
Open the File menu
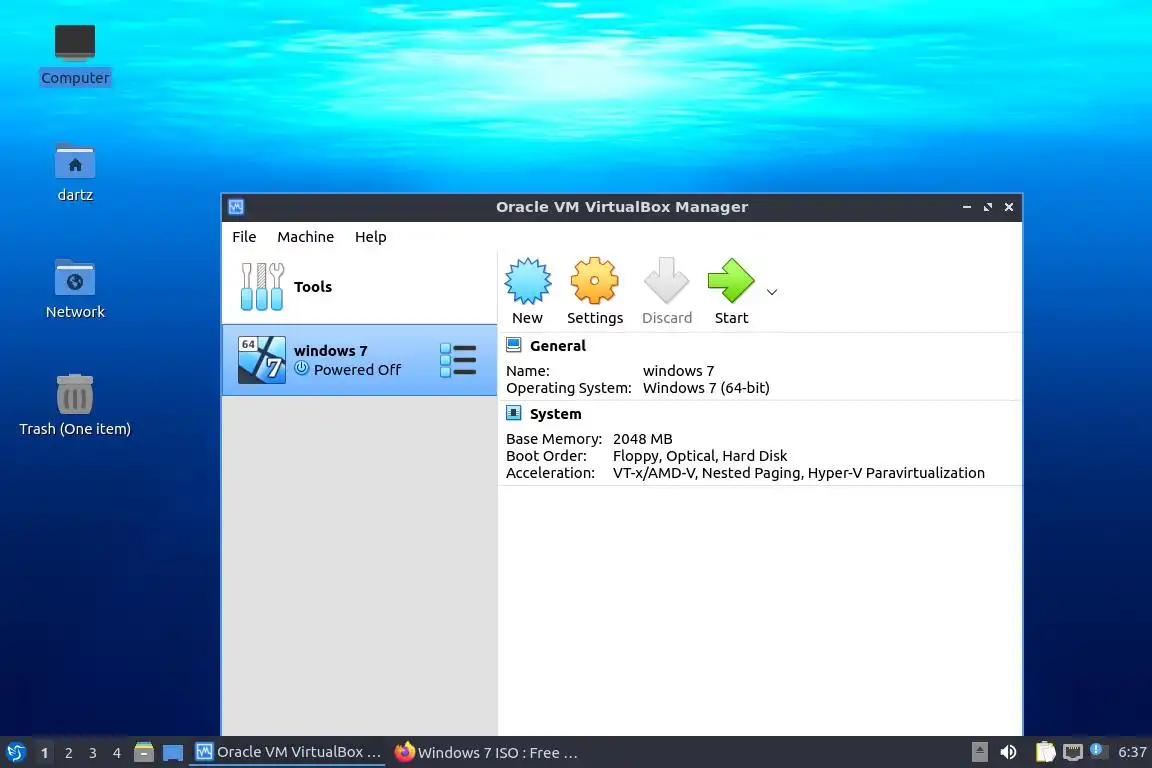coord(244,237)
